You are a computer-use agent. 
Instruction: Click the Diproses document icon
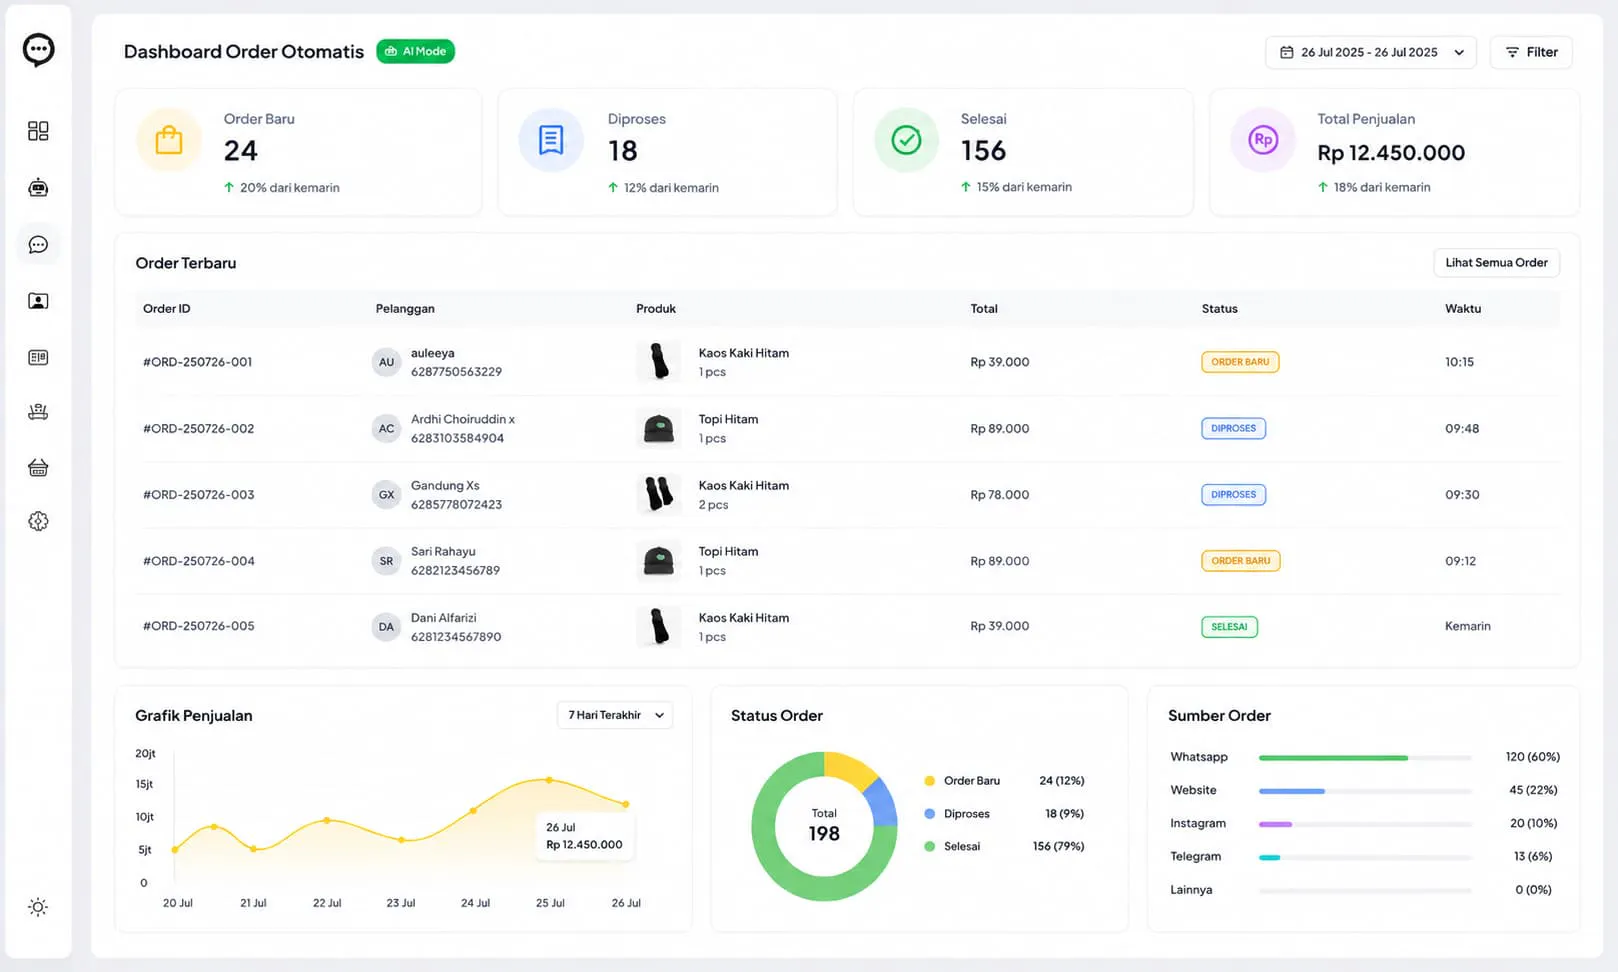(551, 140)
